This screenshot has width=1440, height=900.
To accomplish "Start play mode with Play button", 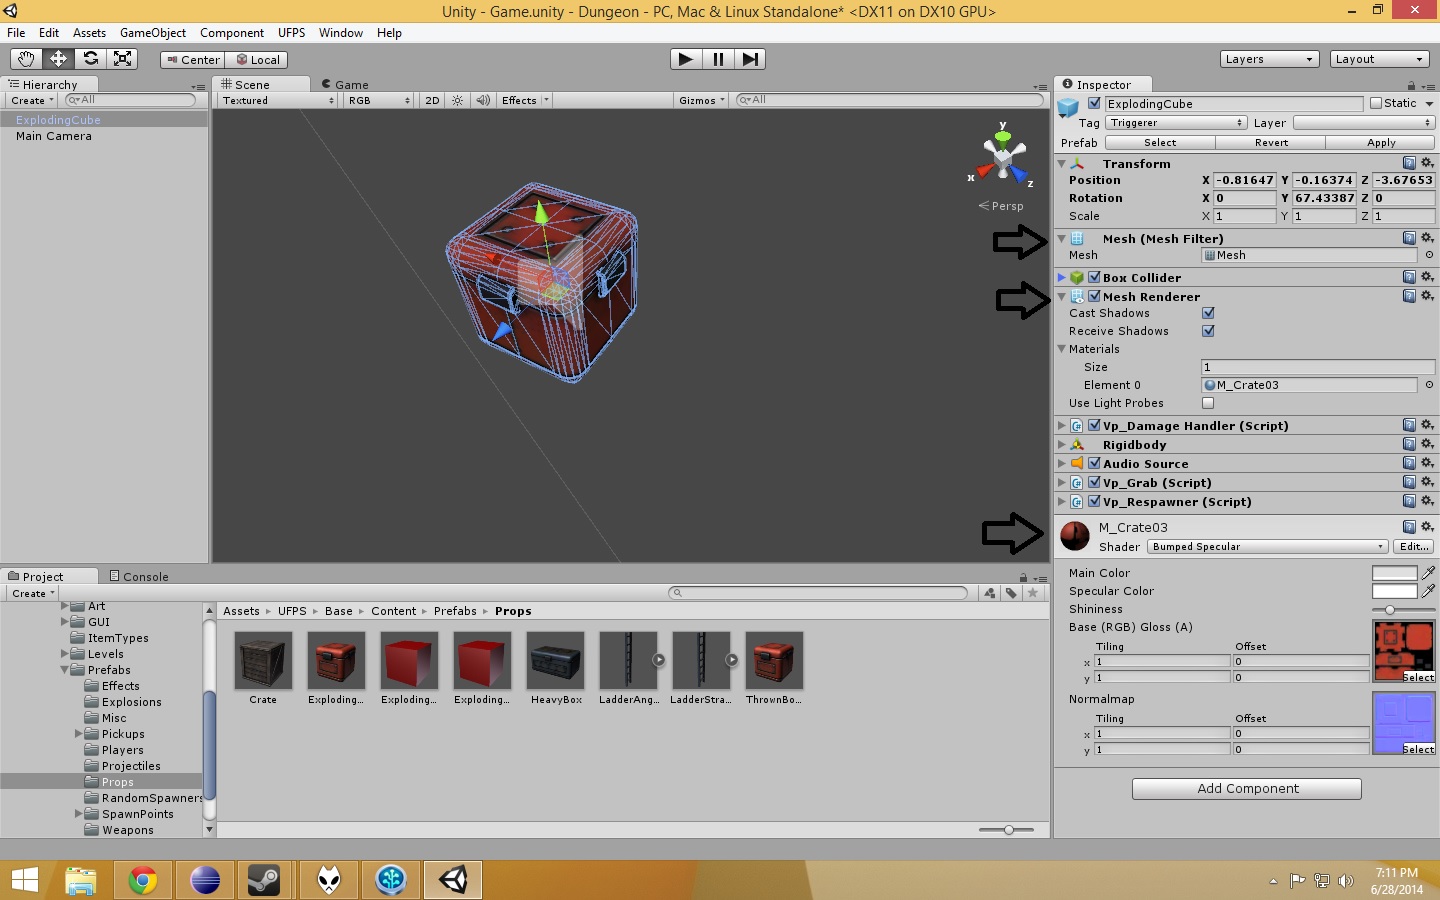I will [x=686, y=59].
